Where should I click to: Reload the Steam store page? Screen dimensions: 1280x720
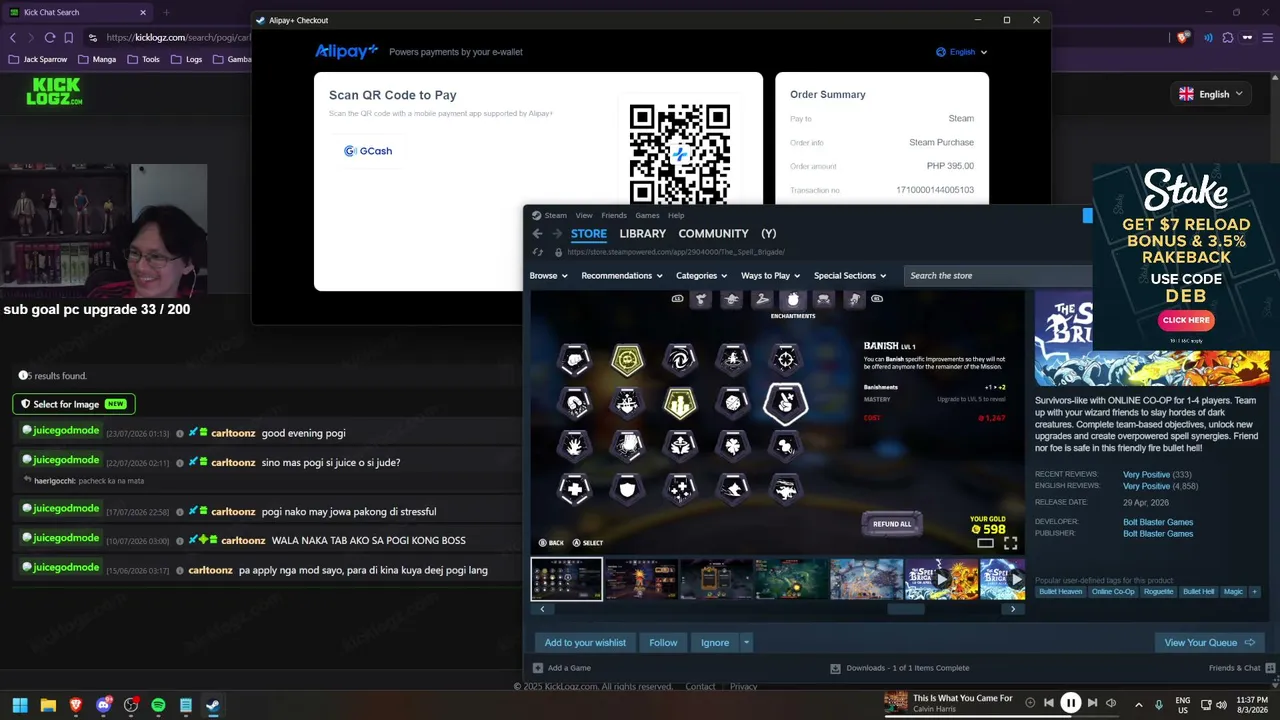point(538,252)
